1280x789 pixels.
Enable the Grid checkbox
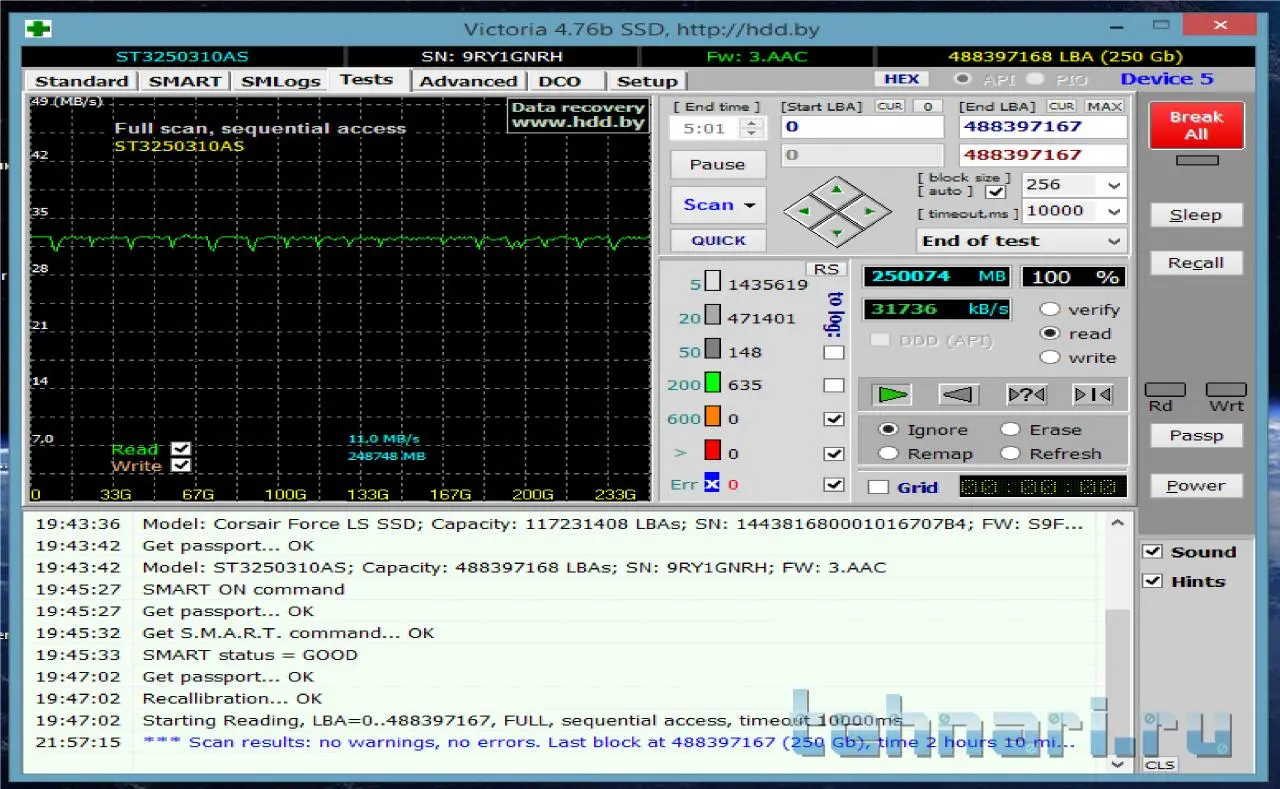878,487
